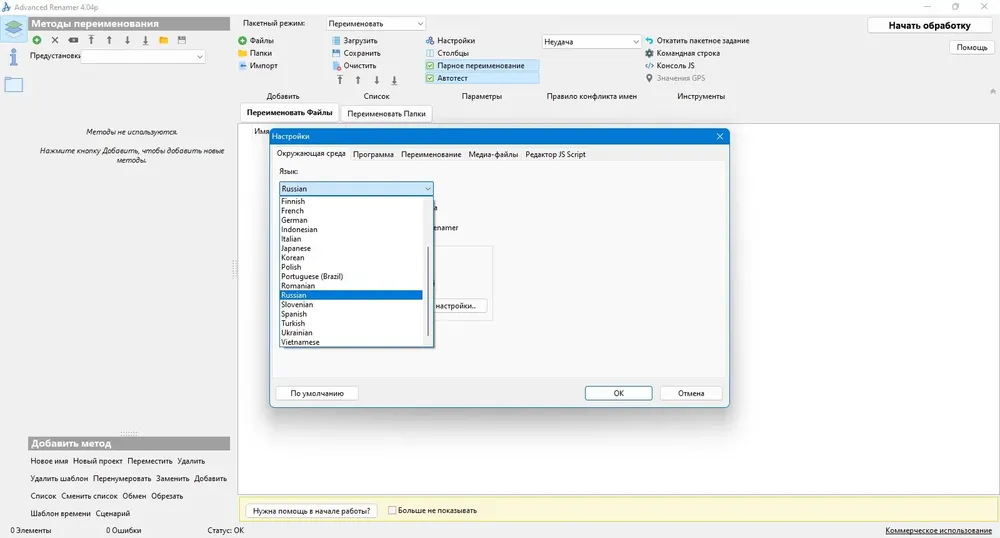Click the green plus add-method icon
The width and height of the screenshot is (1000, 538).
37,40
